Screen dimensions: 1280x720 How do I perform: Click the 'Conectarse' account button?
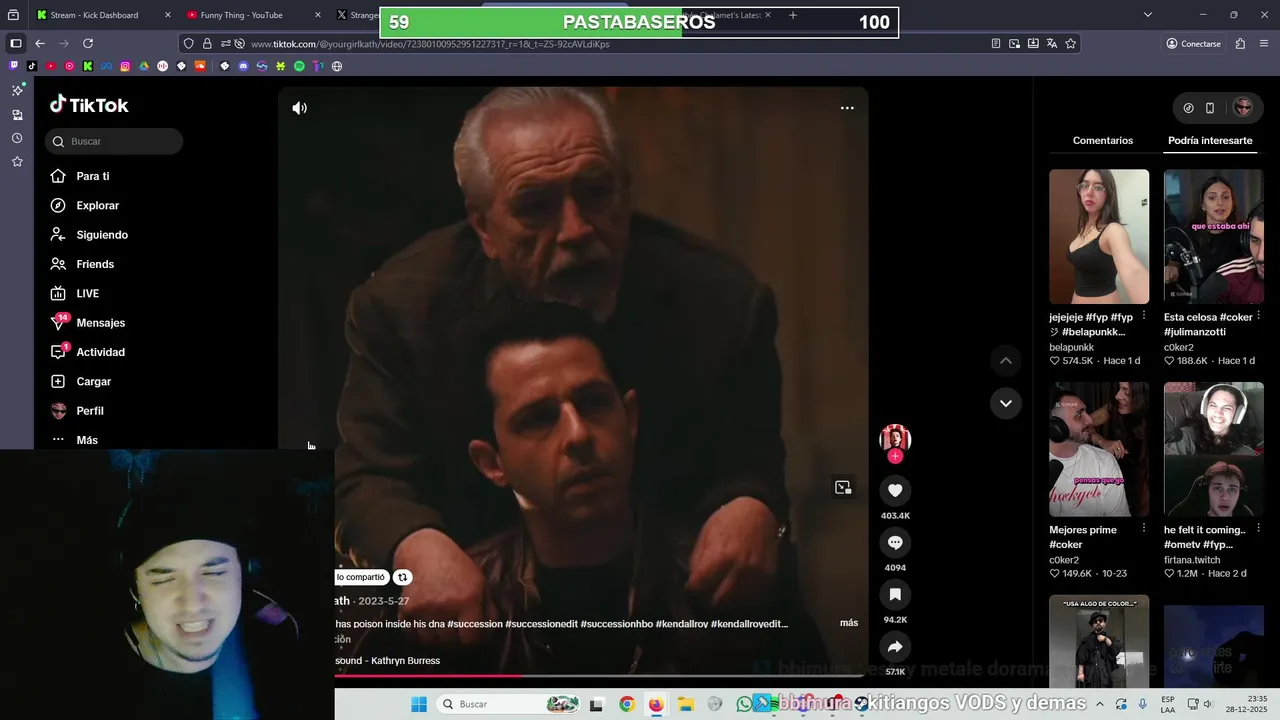pos(1193,44)
